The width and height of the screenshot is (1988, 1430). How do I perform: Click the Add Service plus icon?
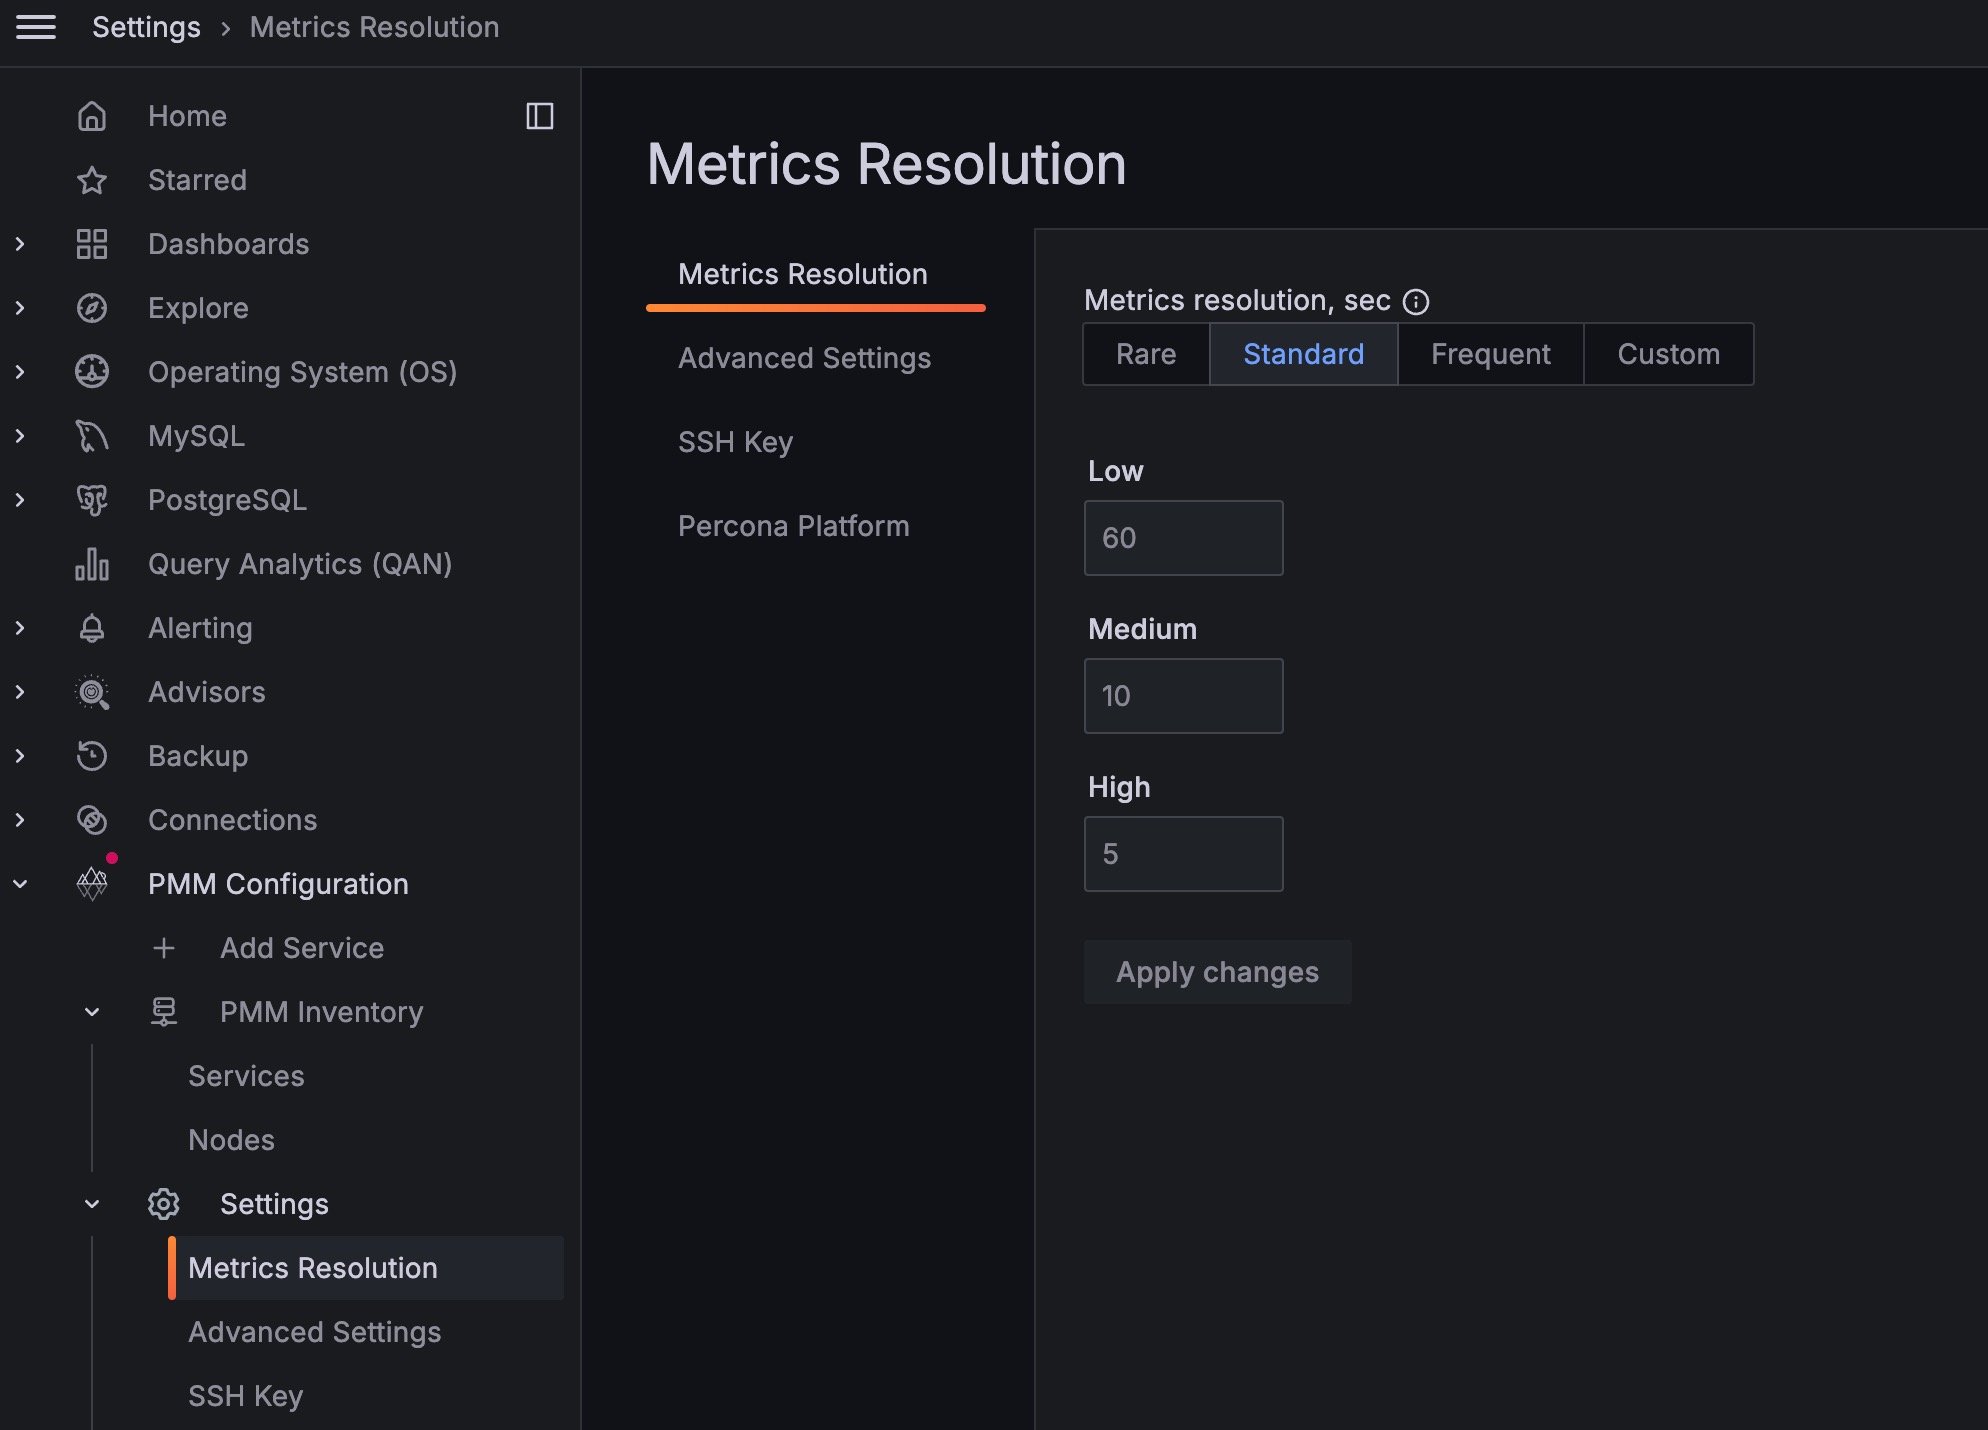164,948
